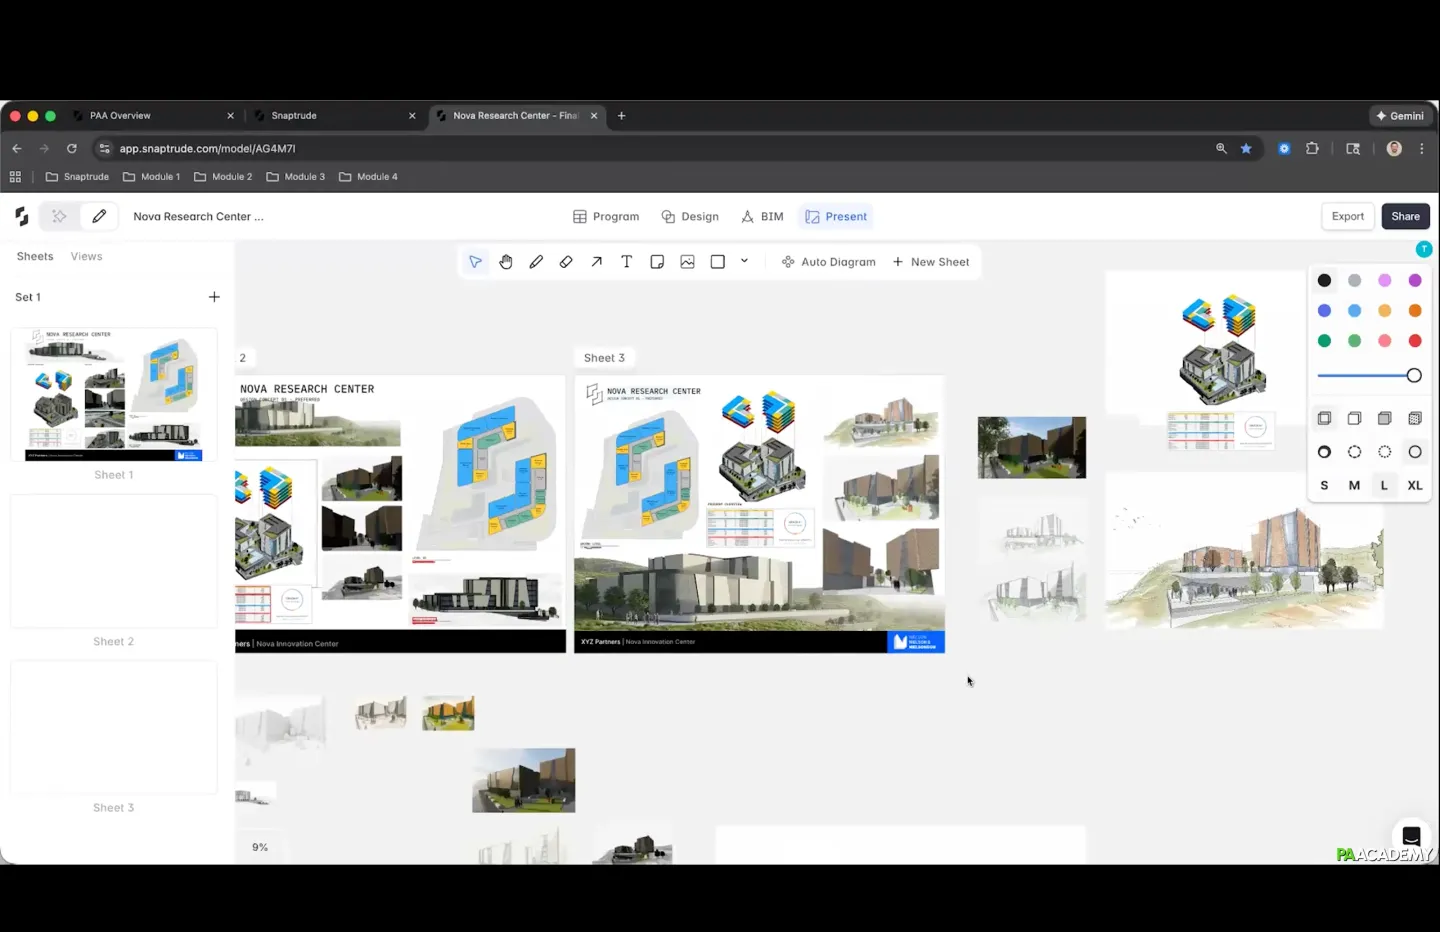The width and height of the screenshot is (1440, 932).
Task: Select the text tool
Action: (626, 262)
